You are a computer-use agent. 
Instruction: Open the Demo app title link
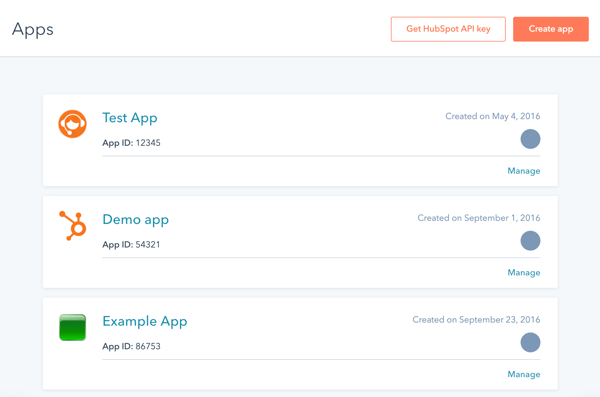[135, 220]
